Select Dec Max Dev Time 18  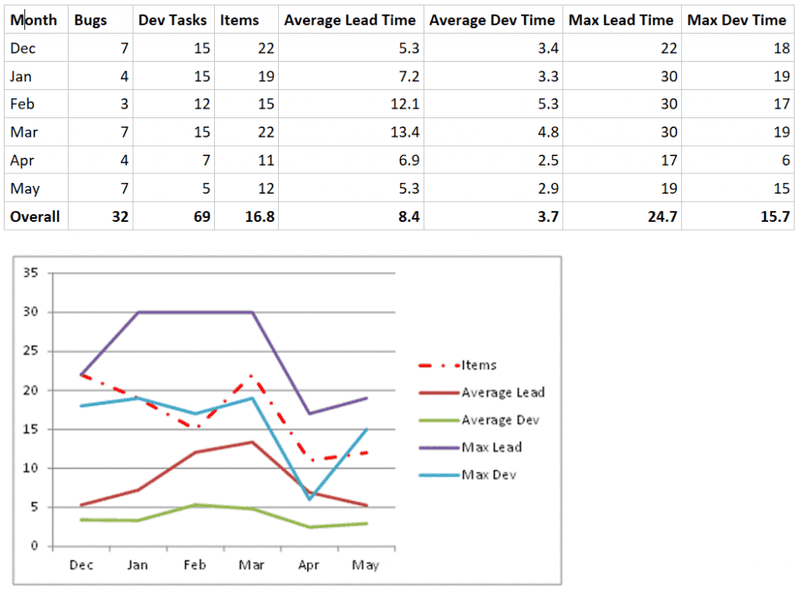738,48
